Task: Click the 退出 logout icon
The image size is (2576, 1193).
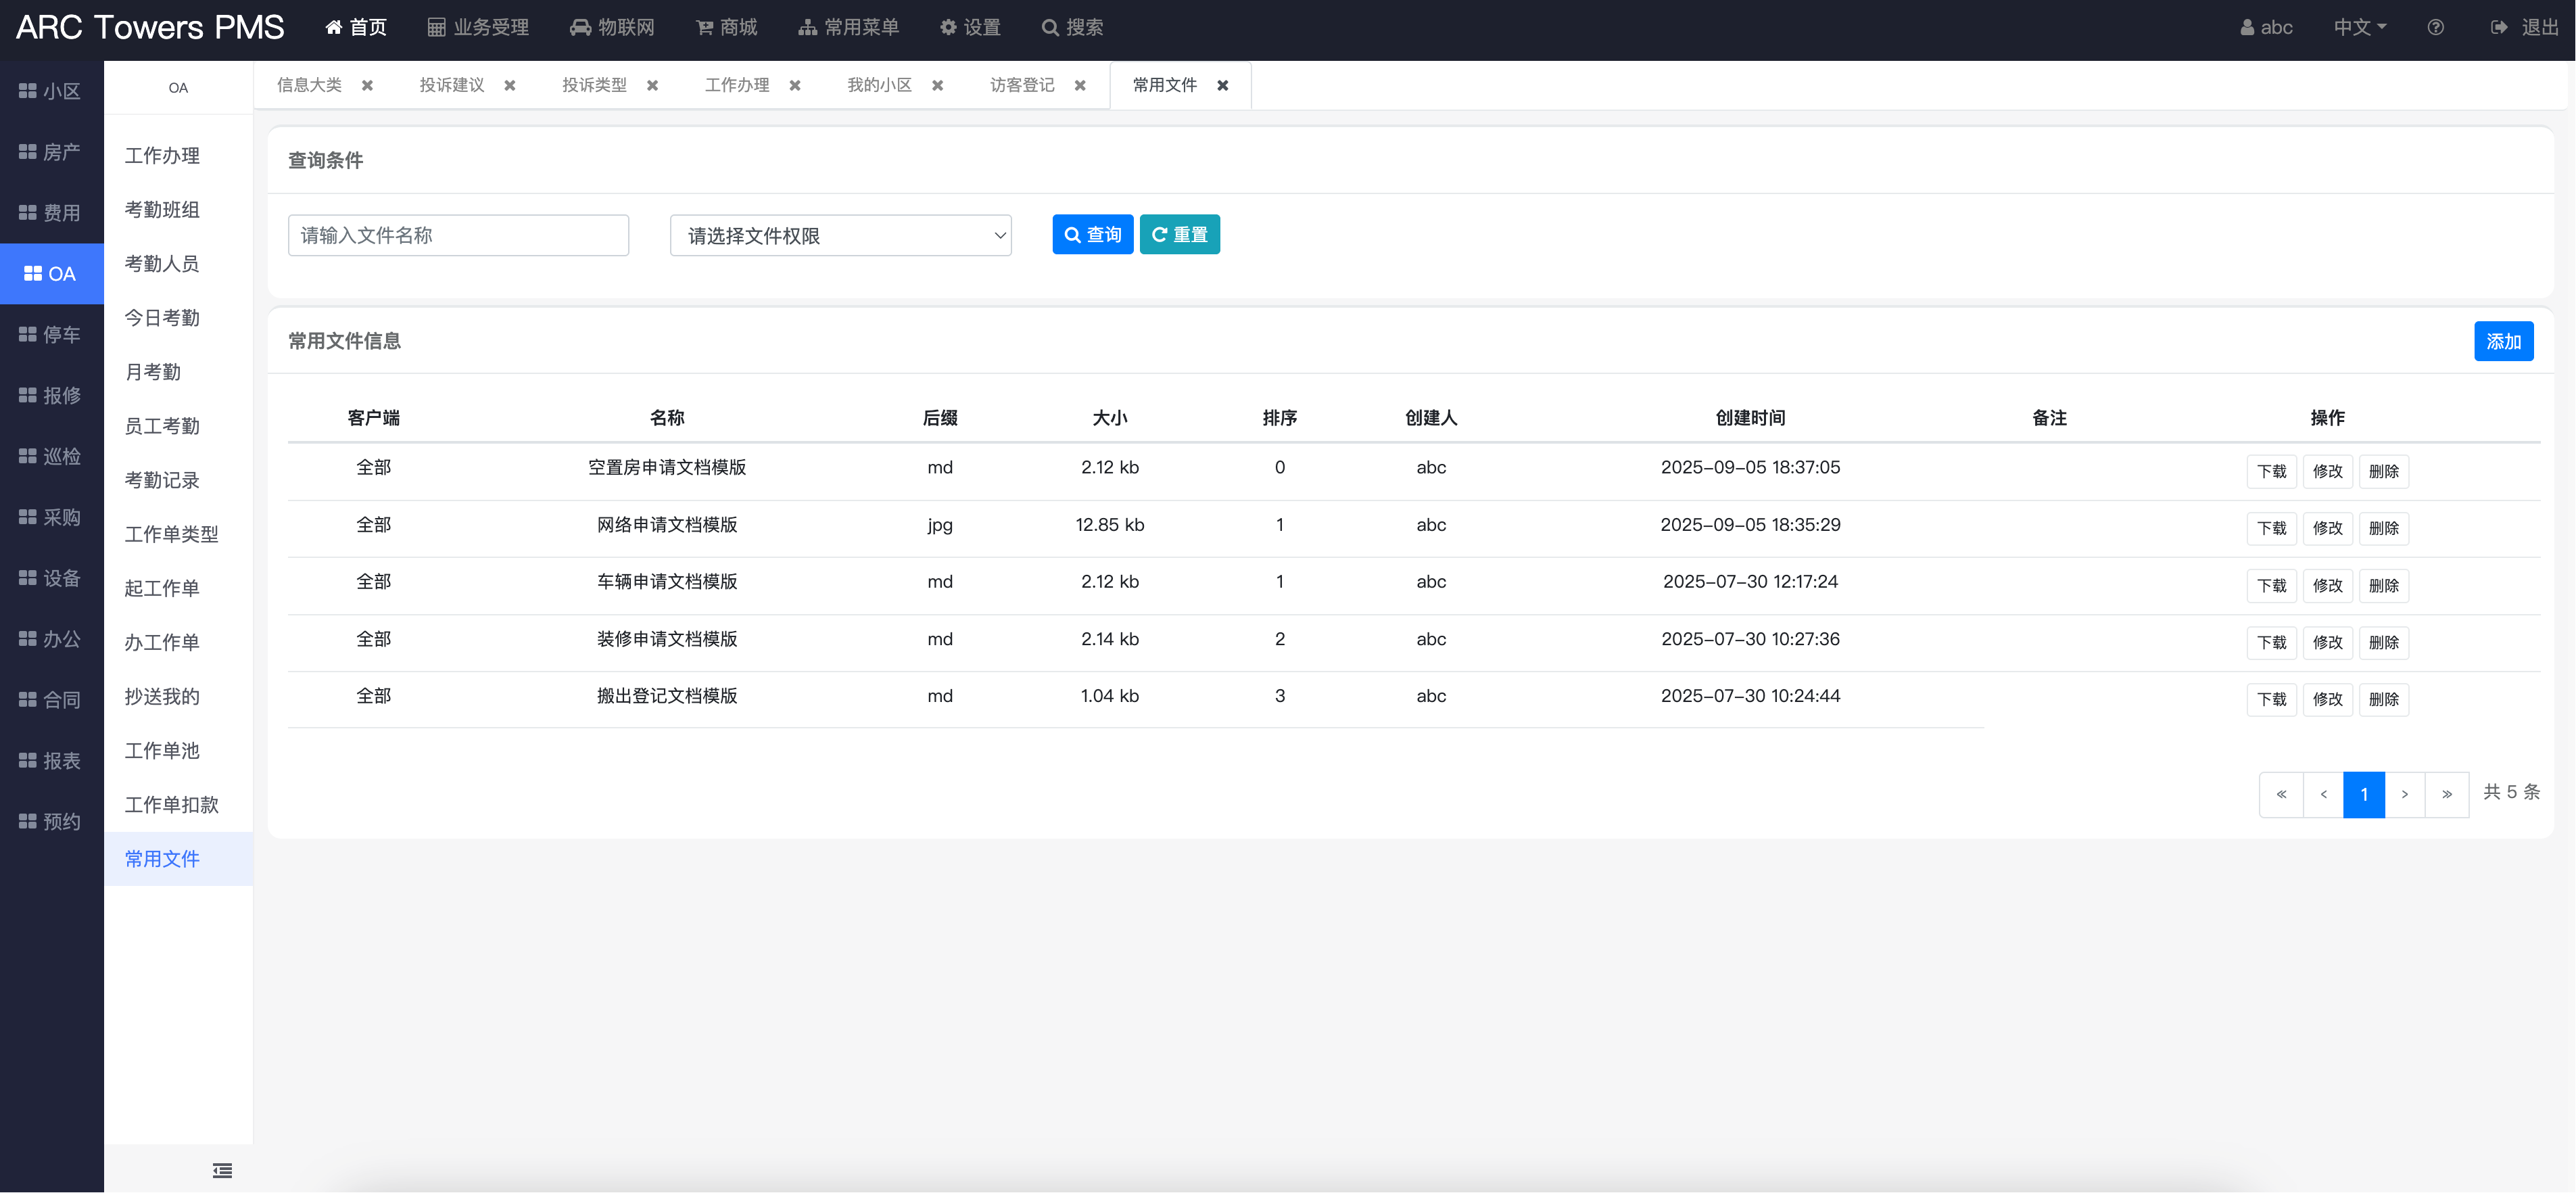Action: tap(2499, 28)
